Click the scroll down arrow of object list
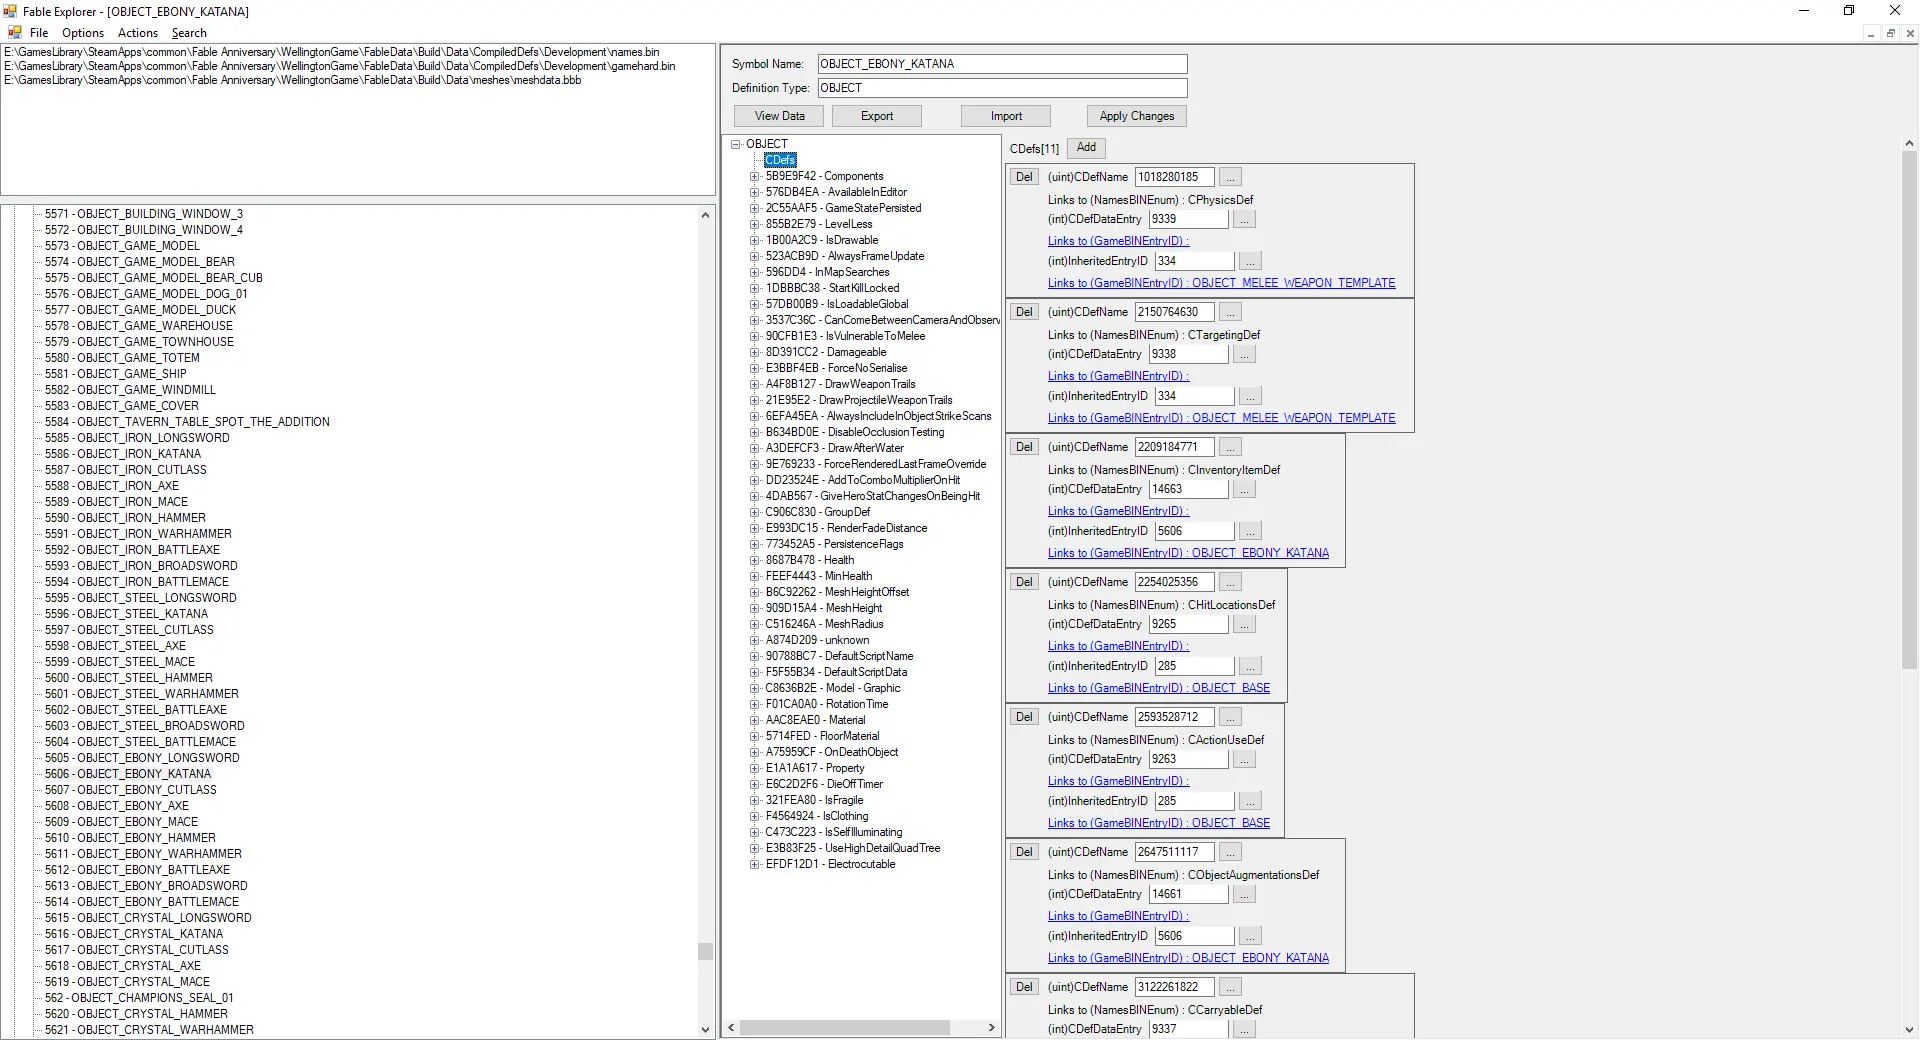 point(705,1029)
